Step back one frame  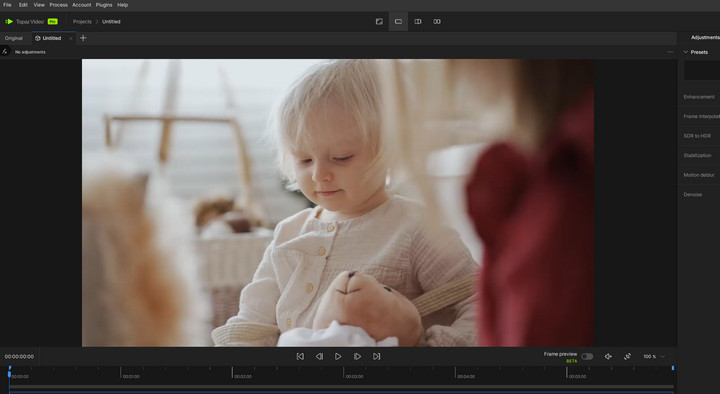[319, 356]
